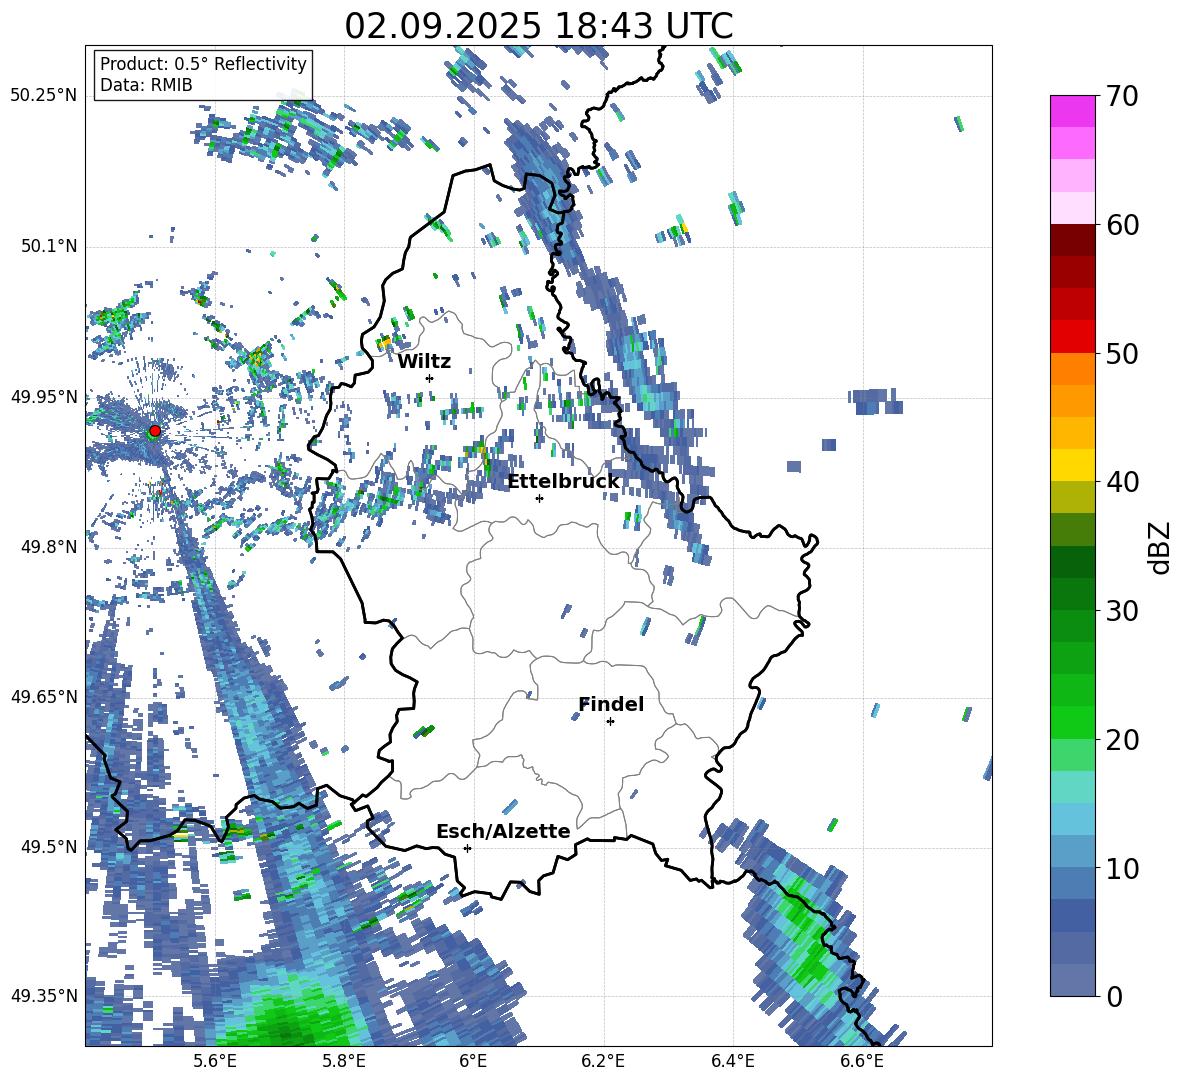Click the 50 tick on the colorbar
The image size is (1184, 1081).
pos(1122,354)
